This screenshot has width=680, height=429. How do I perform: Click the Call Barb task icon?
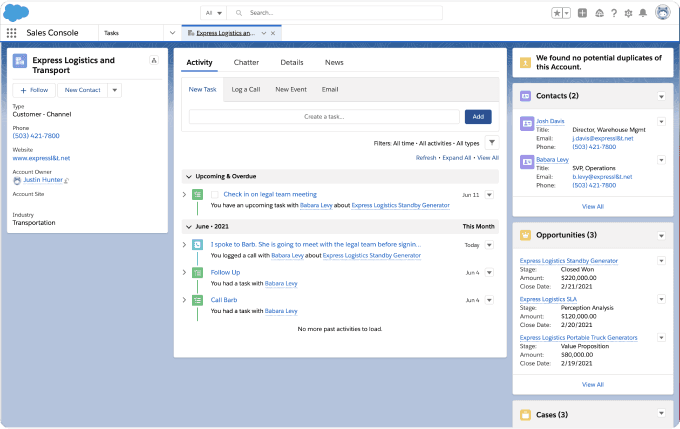pyautogui.click(x=197, y=300)
